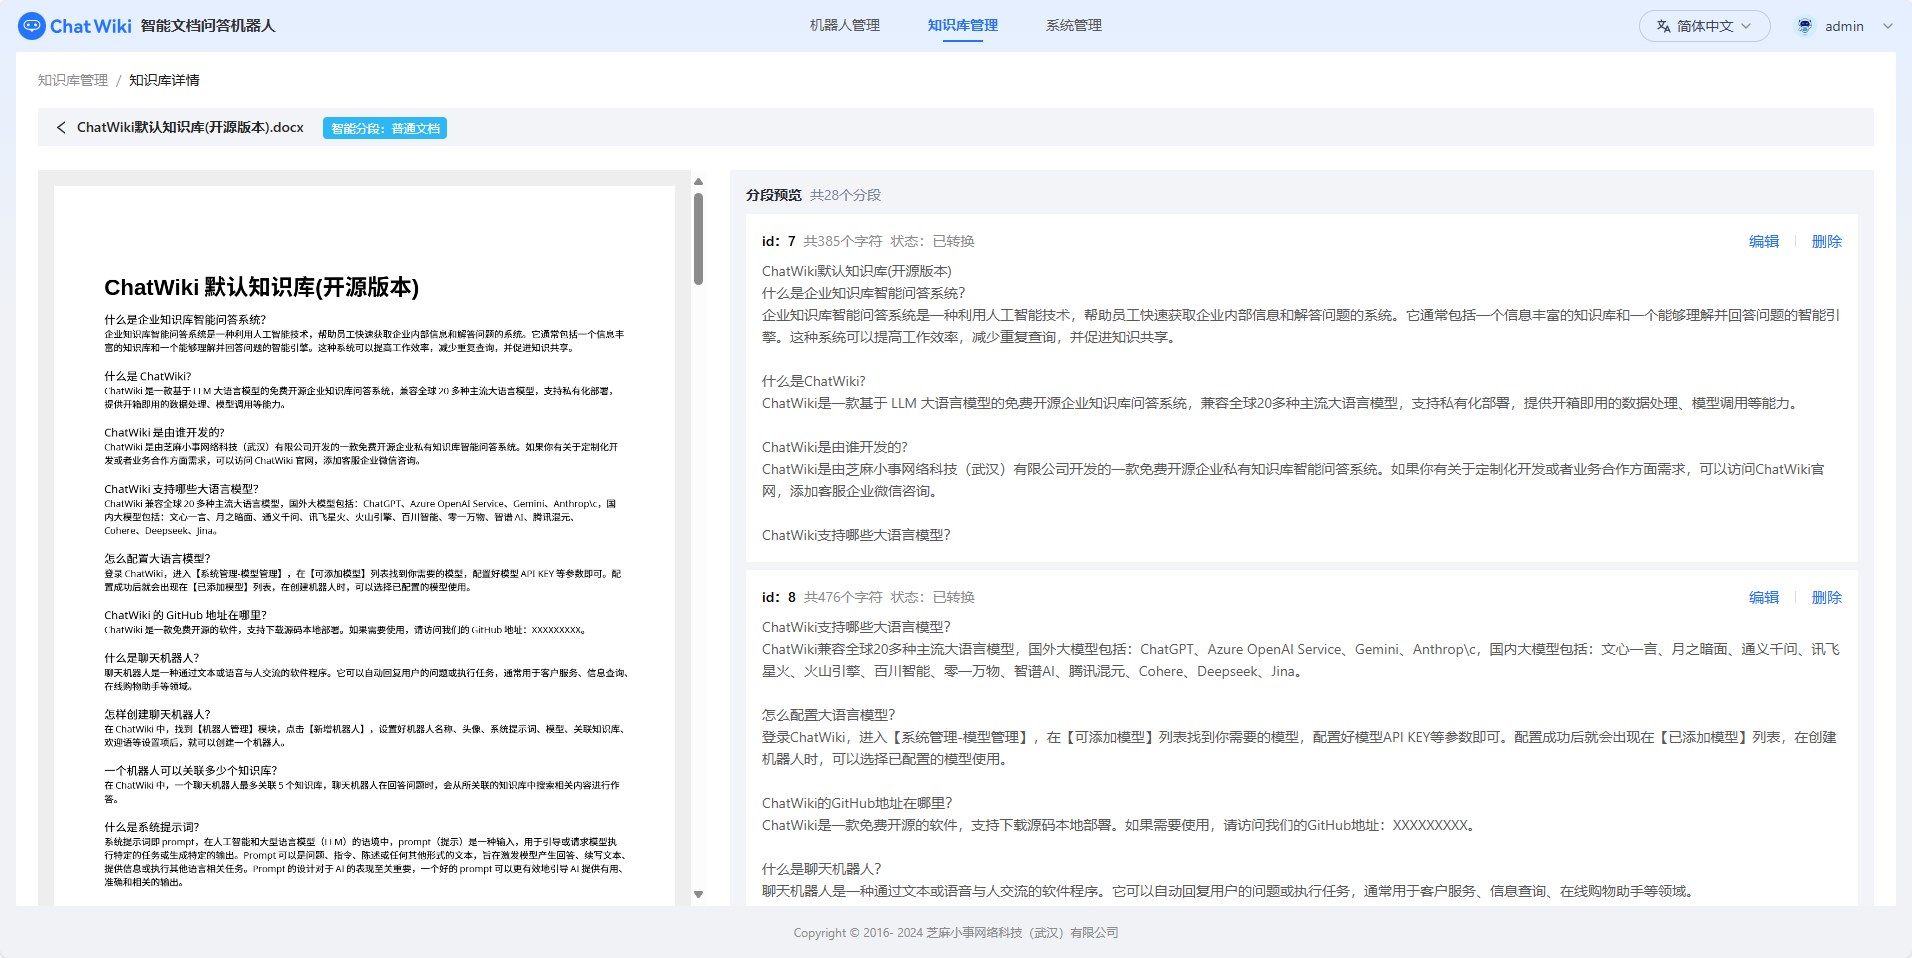Screen dimensions: 1912x958
Task: Click 怎样创建聊天机器人? heading in document preview
Action: [158, 714]
